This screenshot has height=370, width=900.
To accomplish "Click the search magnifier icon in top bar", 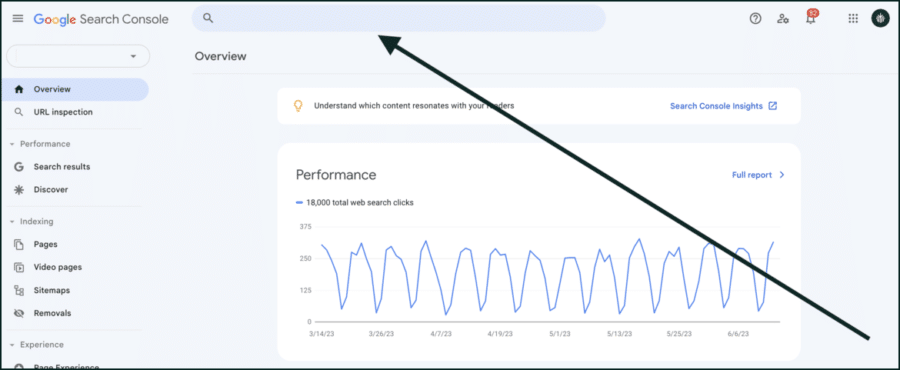I will click(208, 18).
